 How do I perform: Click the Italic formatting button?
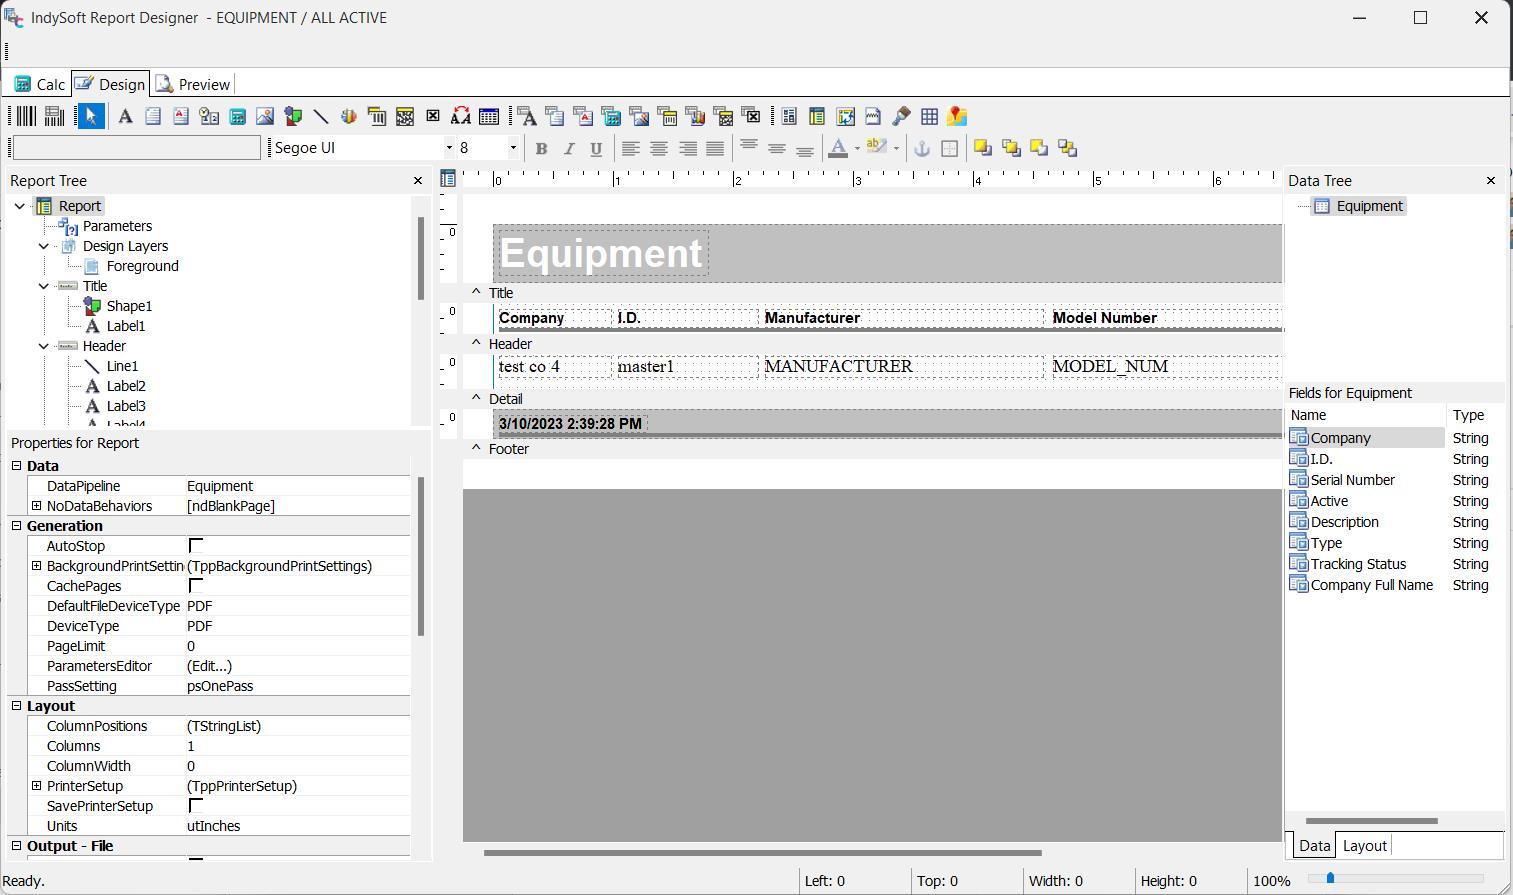[x=569, y=149]
